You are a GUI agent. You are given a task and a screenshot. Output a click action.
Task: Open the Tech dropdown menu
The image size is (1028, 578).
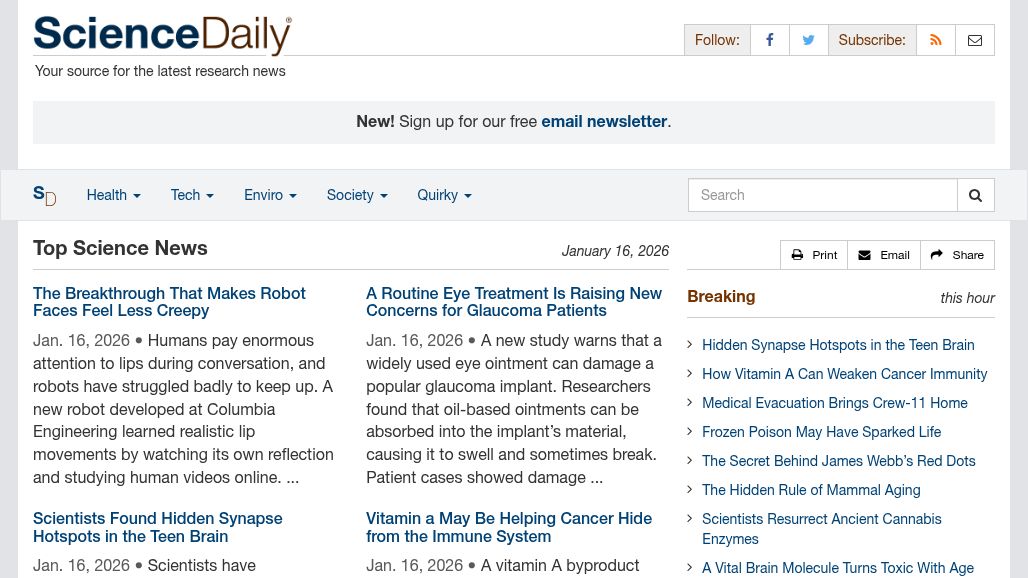pyautogui.click(x=192, y=195)
